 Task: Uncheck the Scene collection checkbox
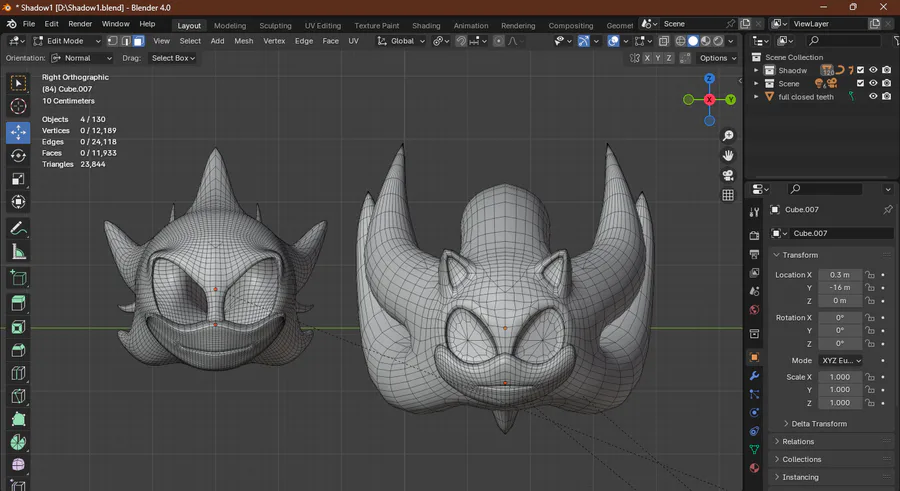[859, 84]
